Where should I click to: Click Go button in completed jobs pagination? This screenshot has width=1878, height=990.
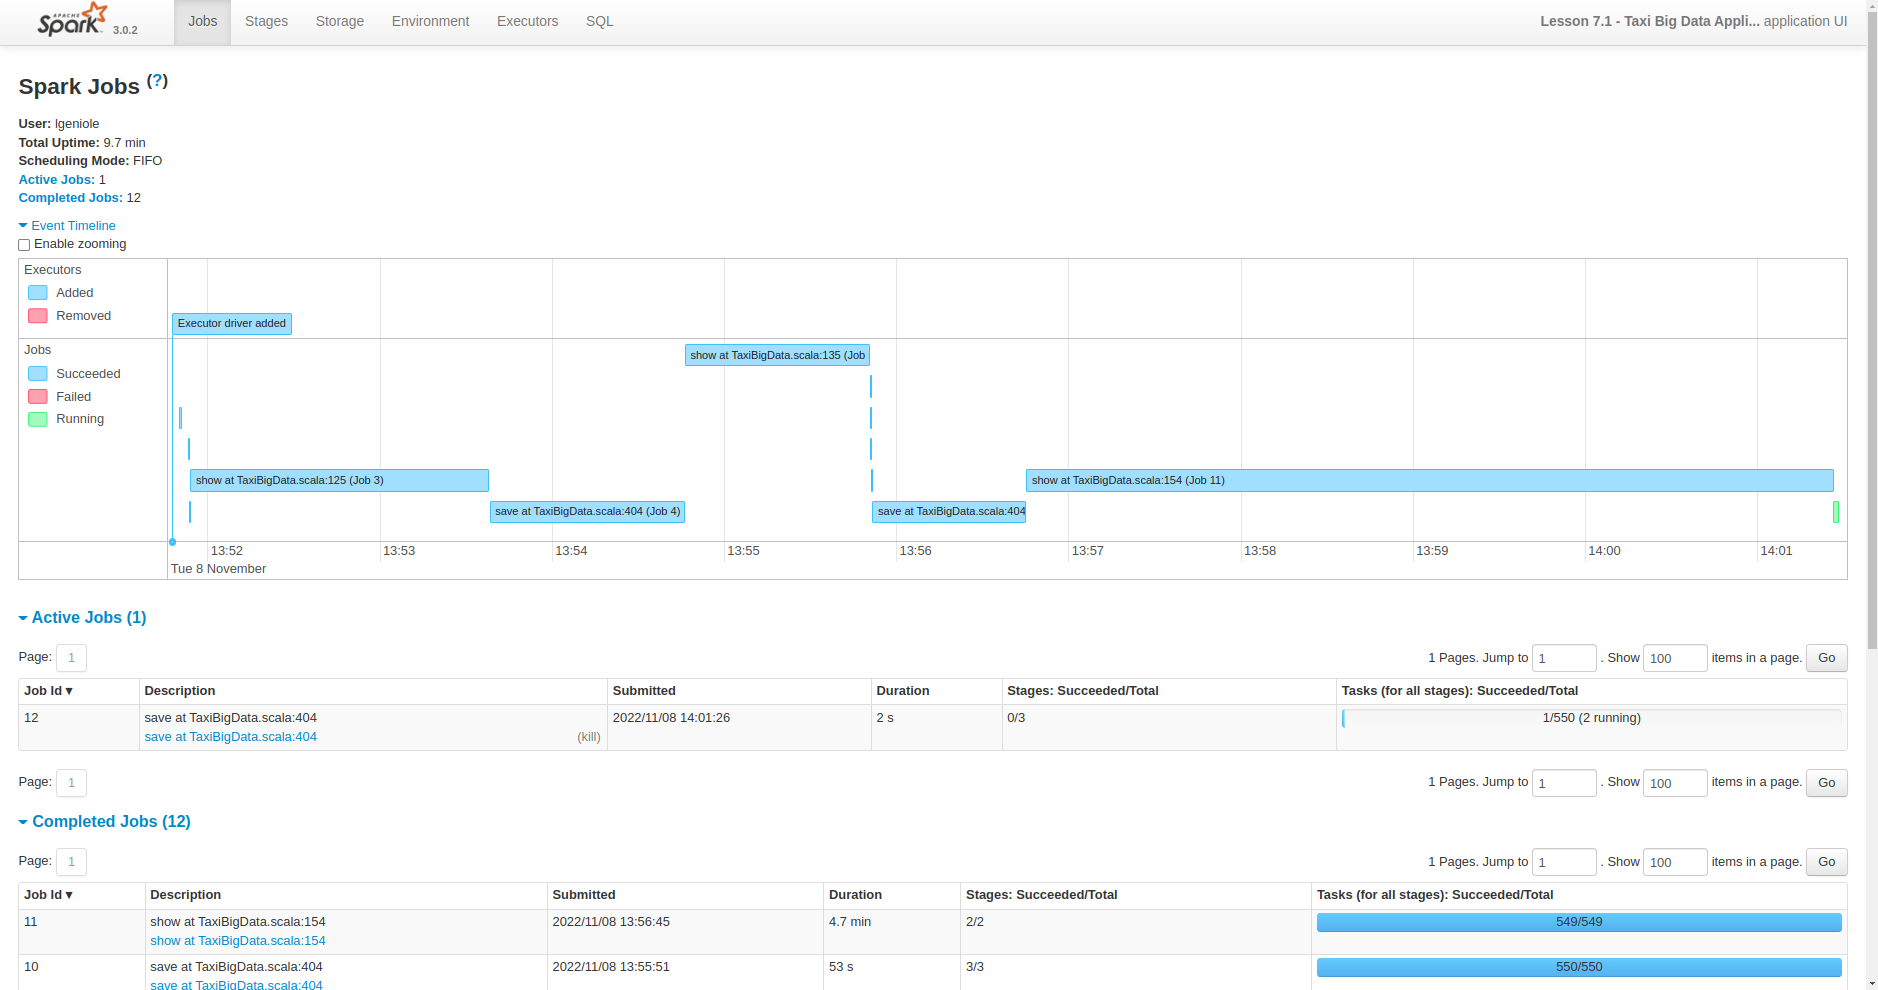[x=1826, y=862]
